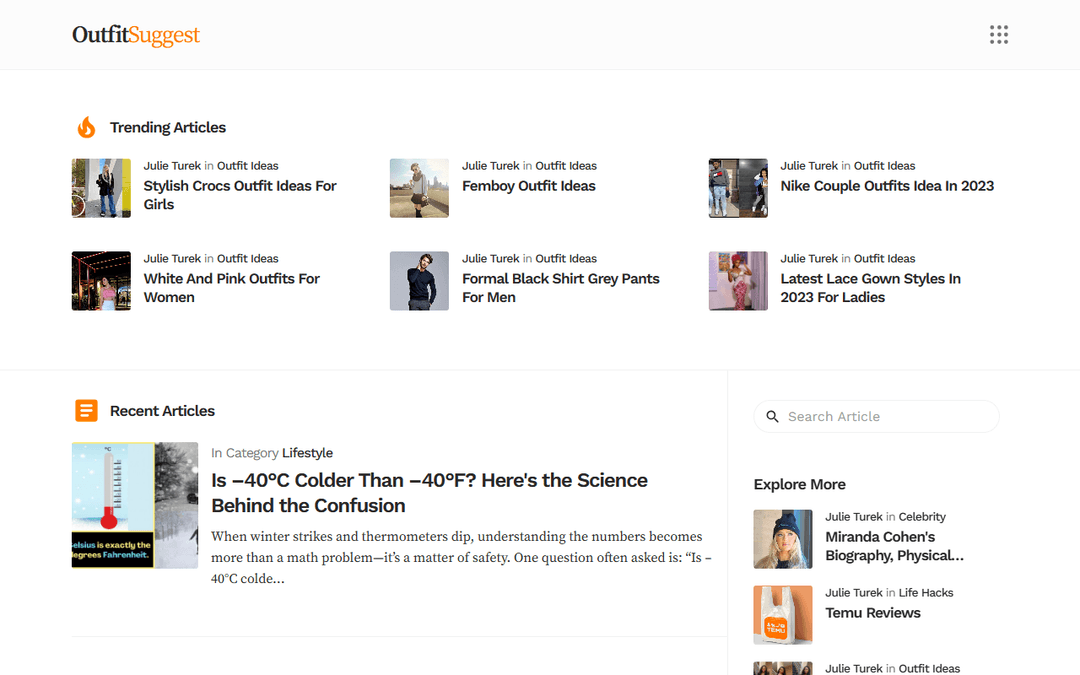Viewport: 1080px width, 675px height.
Task: Open the Lifestyle category link
Action: tap(307, 453)
